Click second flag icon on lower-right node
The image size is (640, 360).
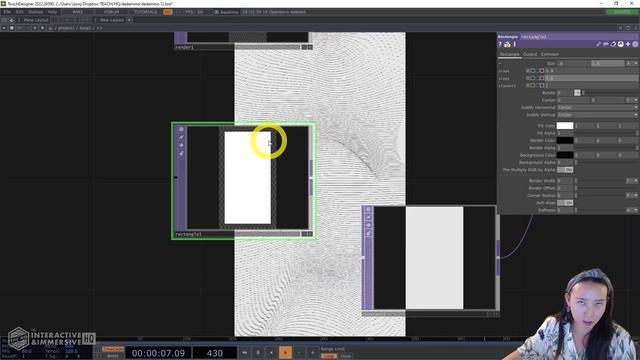tap(368, 217)
